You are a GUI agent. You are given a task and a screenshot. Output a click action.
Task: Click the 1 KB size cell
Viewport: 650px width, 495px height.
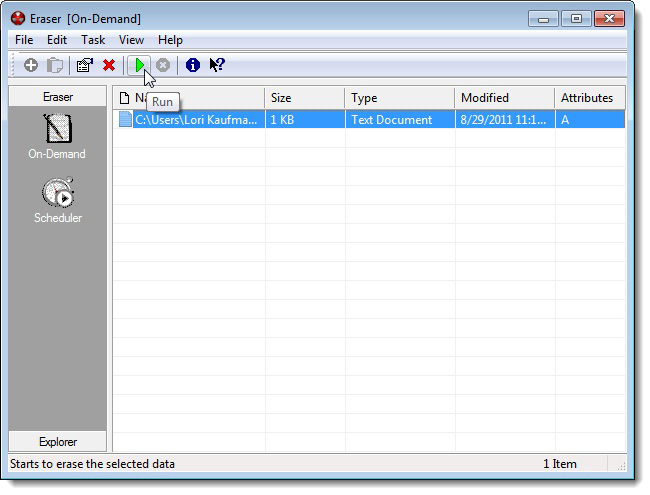coord(305,119)
